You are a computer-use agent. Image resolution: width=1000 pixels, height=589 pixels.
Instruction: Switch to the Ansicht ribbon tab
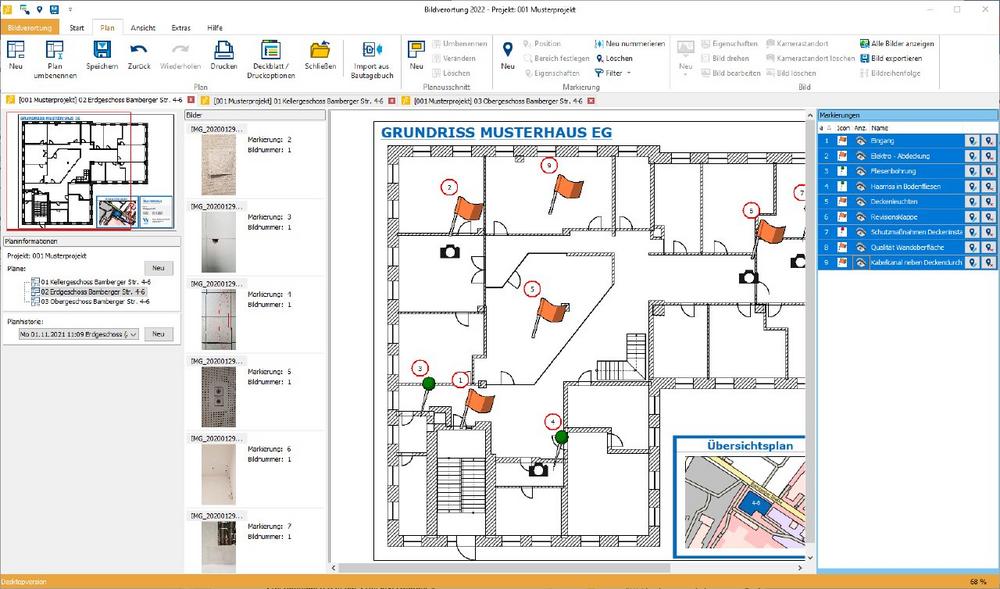142,27
